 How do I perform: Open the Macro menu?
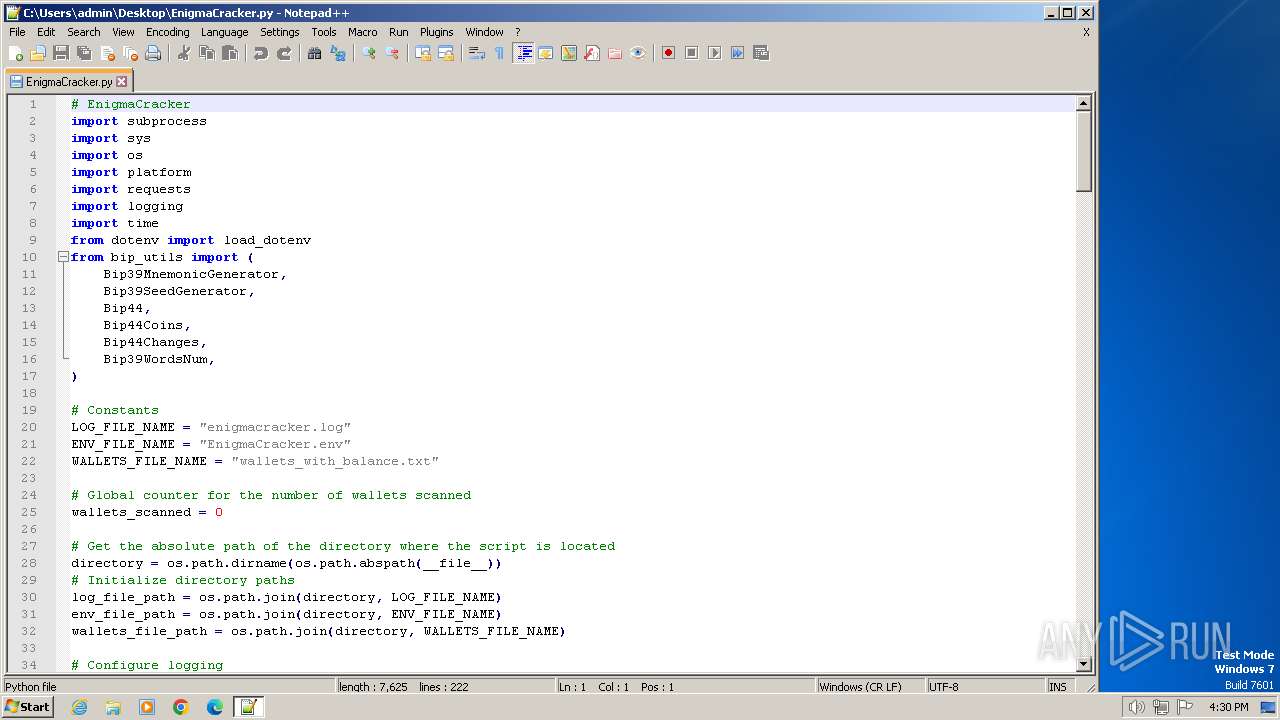(x=363, y=32)
